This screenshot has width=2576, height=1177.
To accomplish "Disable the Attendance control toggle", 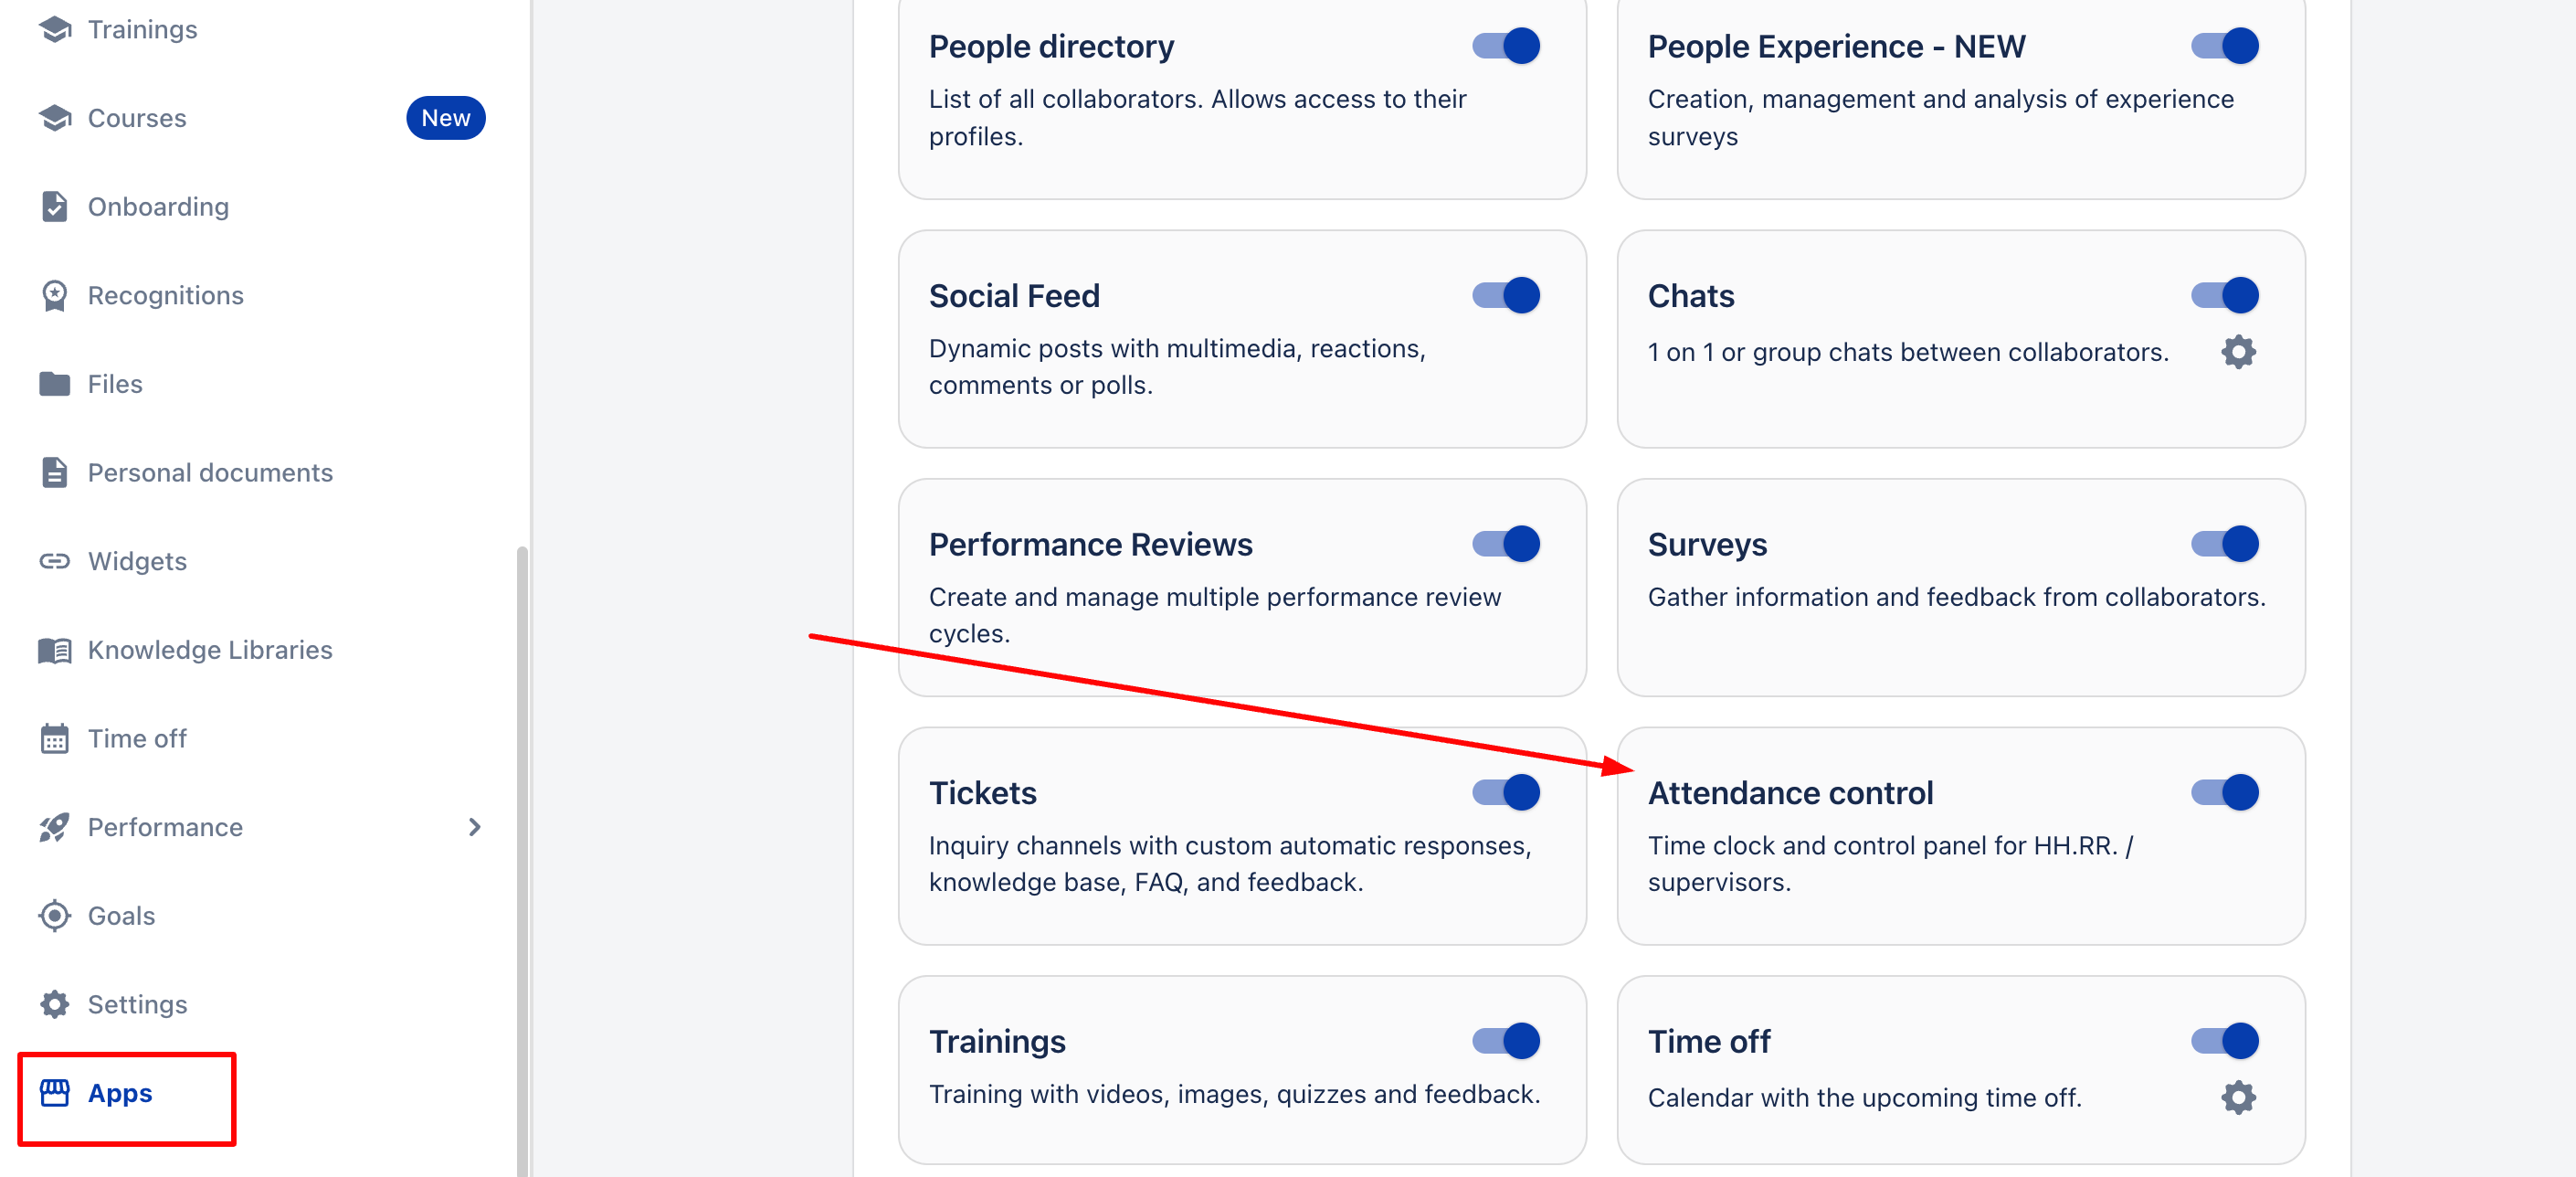I will point(2224,793).
